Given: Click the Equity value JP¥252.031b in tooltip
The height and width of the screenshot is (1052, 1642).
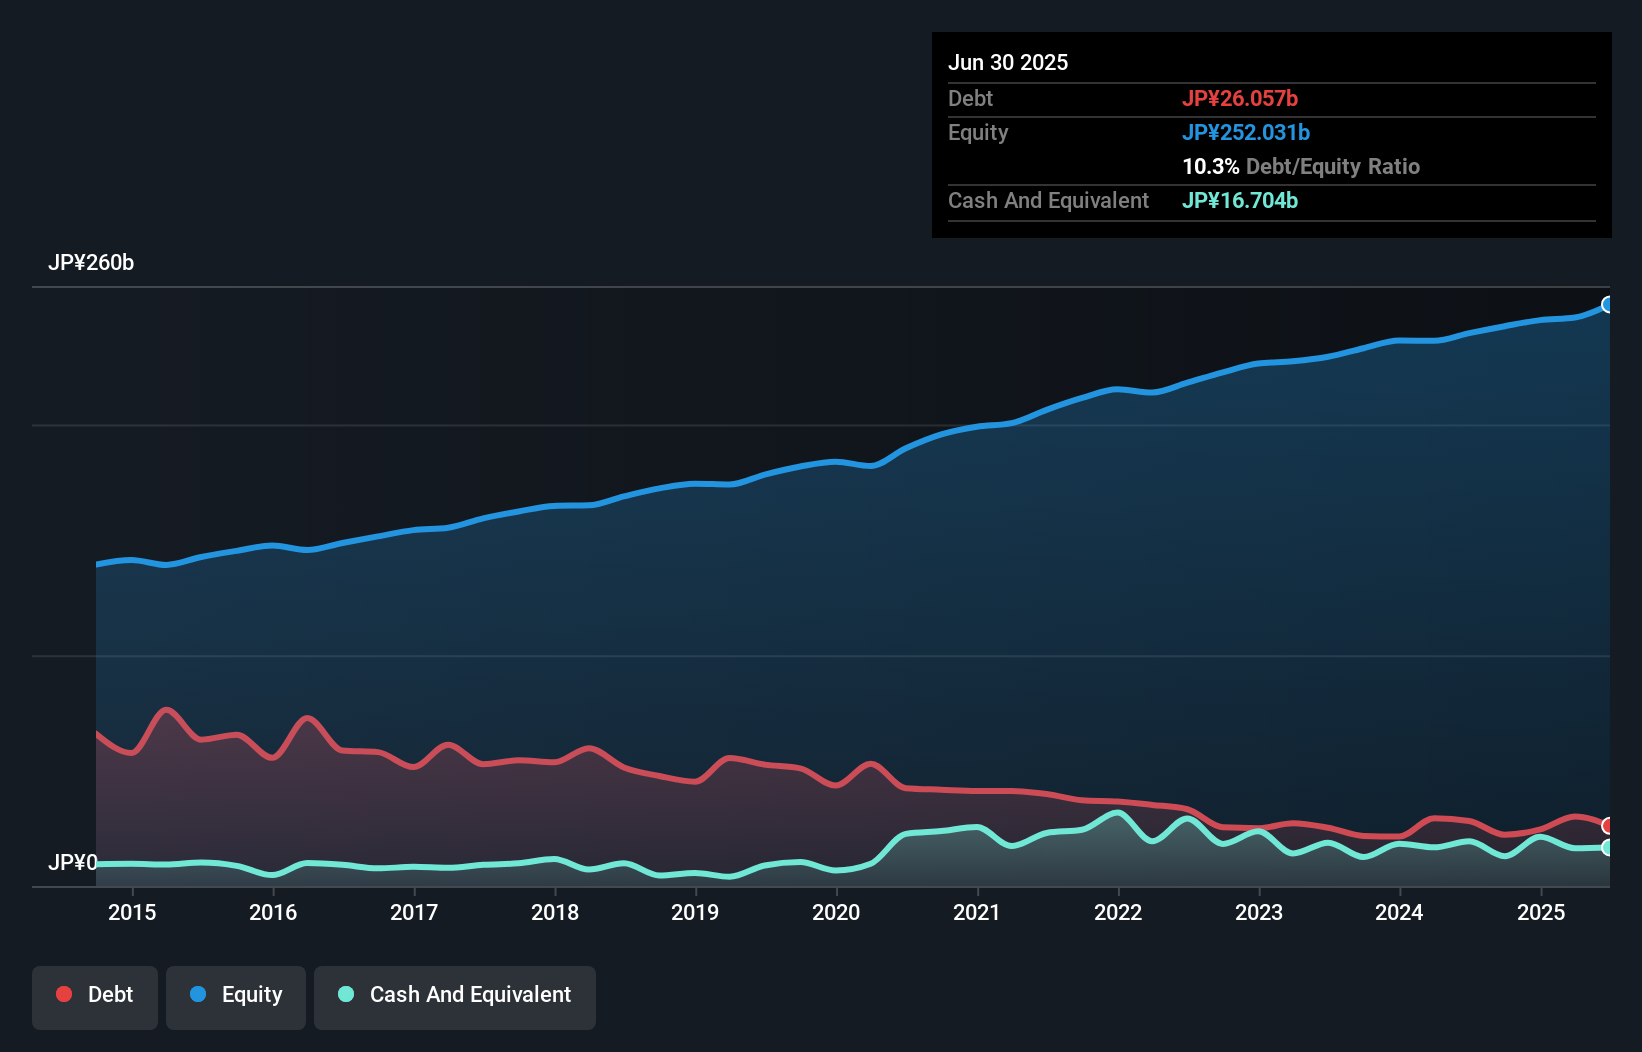Looking at the screenshot, I should pos(1246,132).
